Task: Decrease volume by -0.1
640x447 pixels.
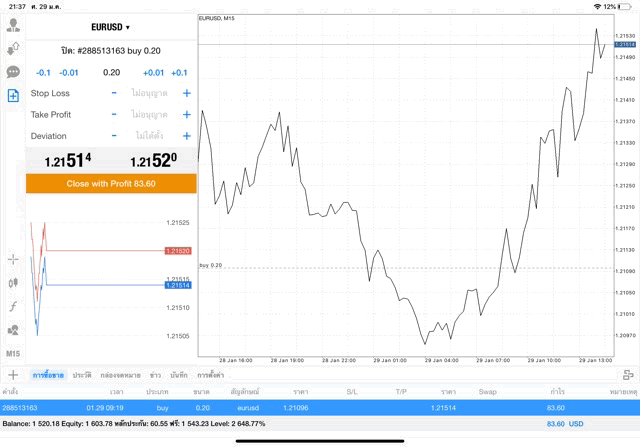Action: [x=43, y=73]
